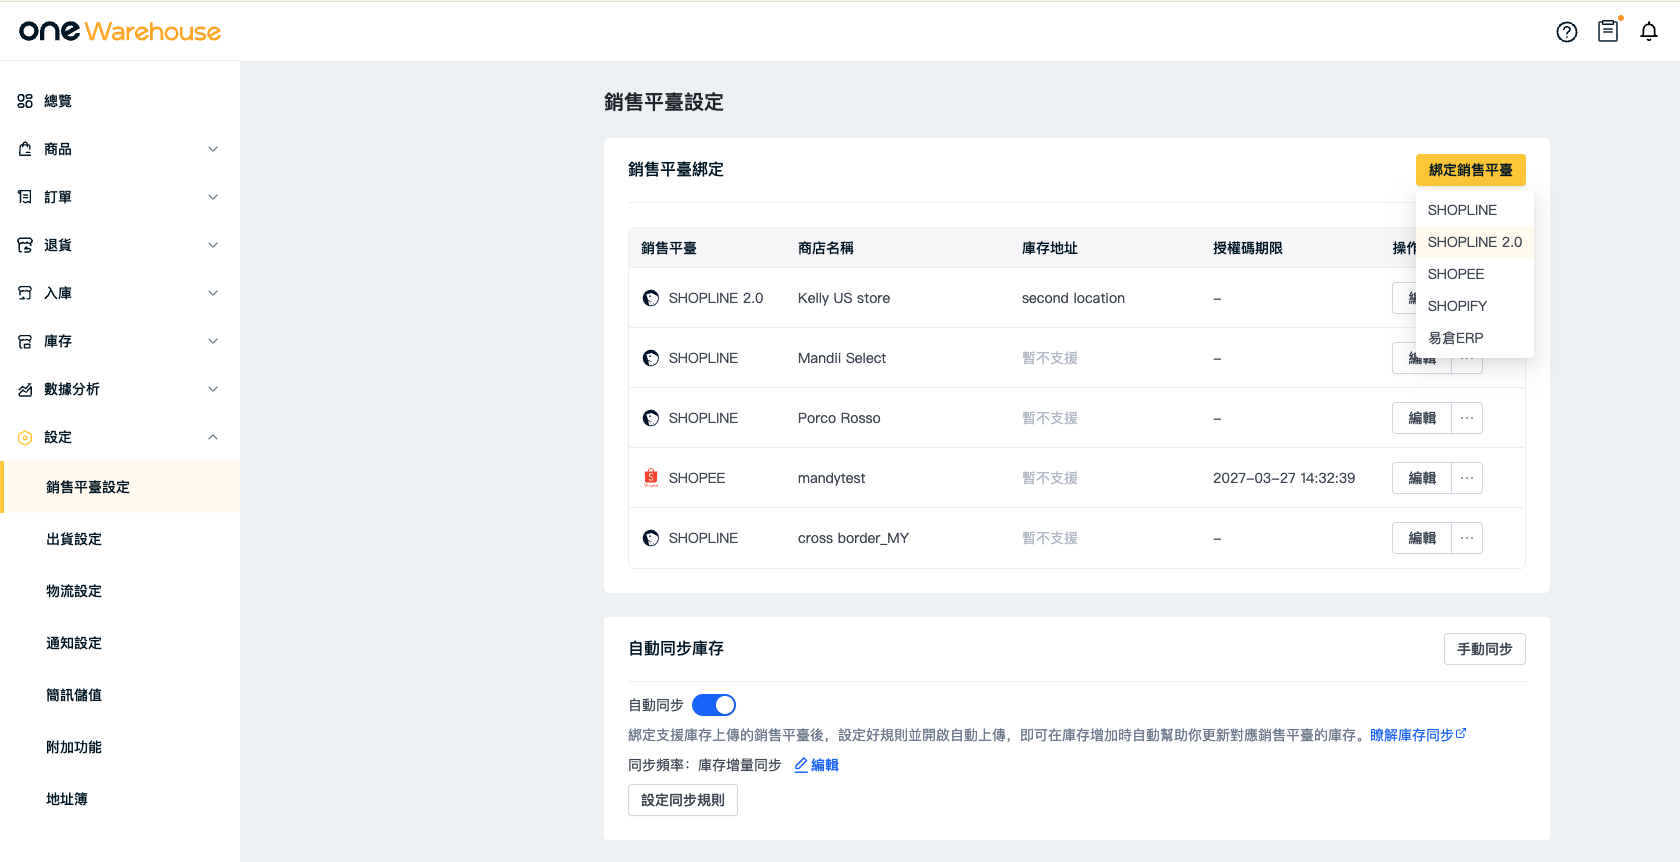Viewport: 1680px width, 862px height.
Task: Click the 總覽 overview icon in sidebar
Action: pyautogui.click(x=25, y=101)
